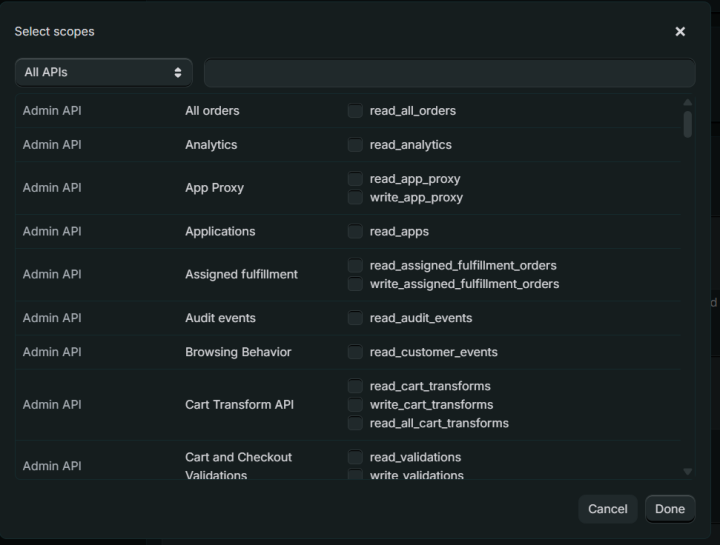Click the scope search input field

(449, 73)
